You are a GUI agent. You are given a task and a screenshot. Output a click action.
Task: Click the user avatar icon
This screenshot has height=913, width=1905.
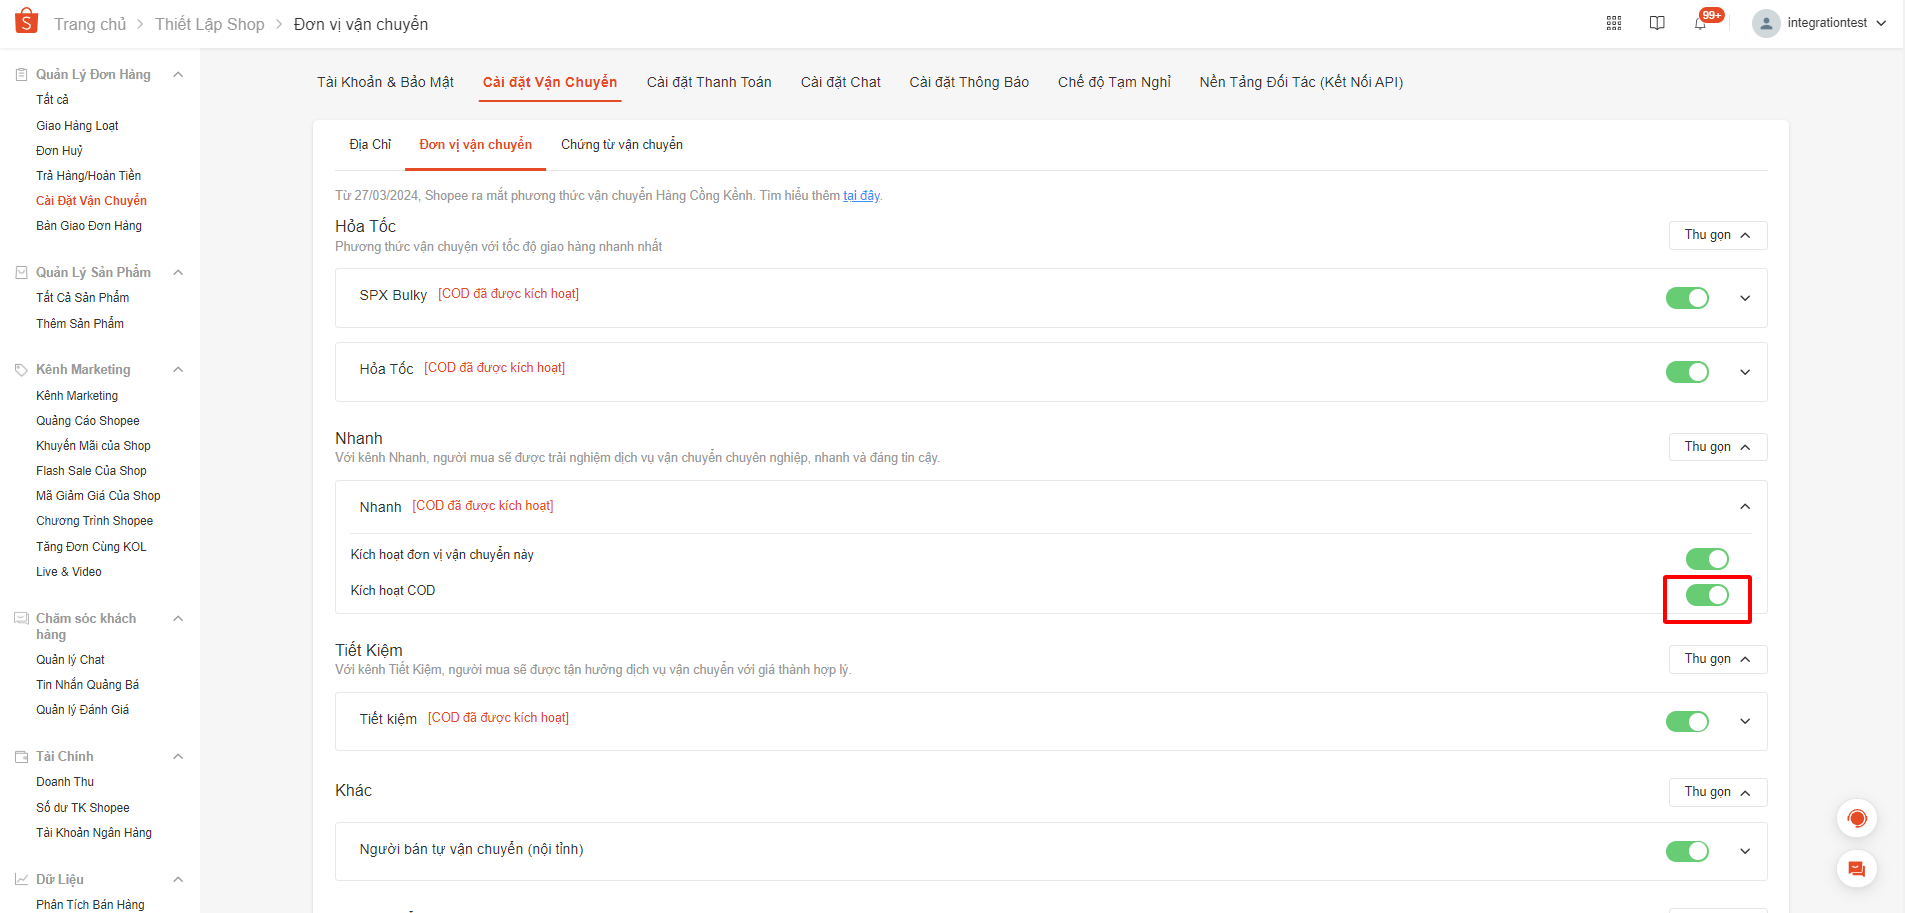(1766, 23)
